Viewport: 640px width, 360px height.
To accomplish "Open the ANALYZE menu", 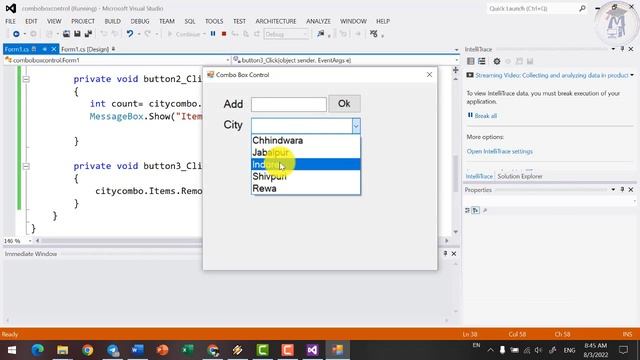I will click(318, 21).
